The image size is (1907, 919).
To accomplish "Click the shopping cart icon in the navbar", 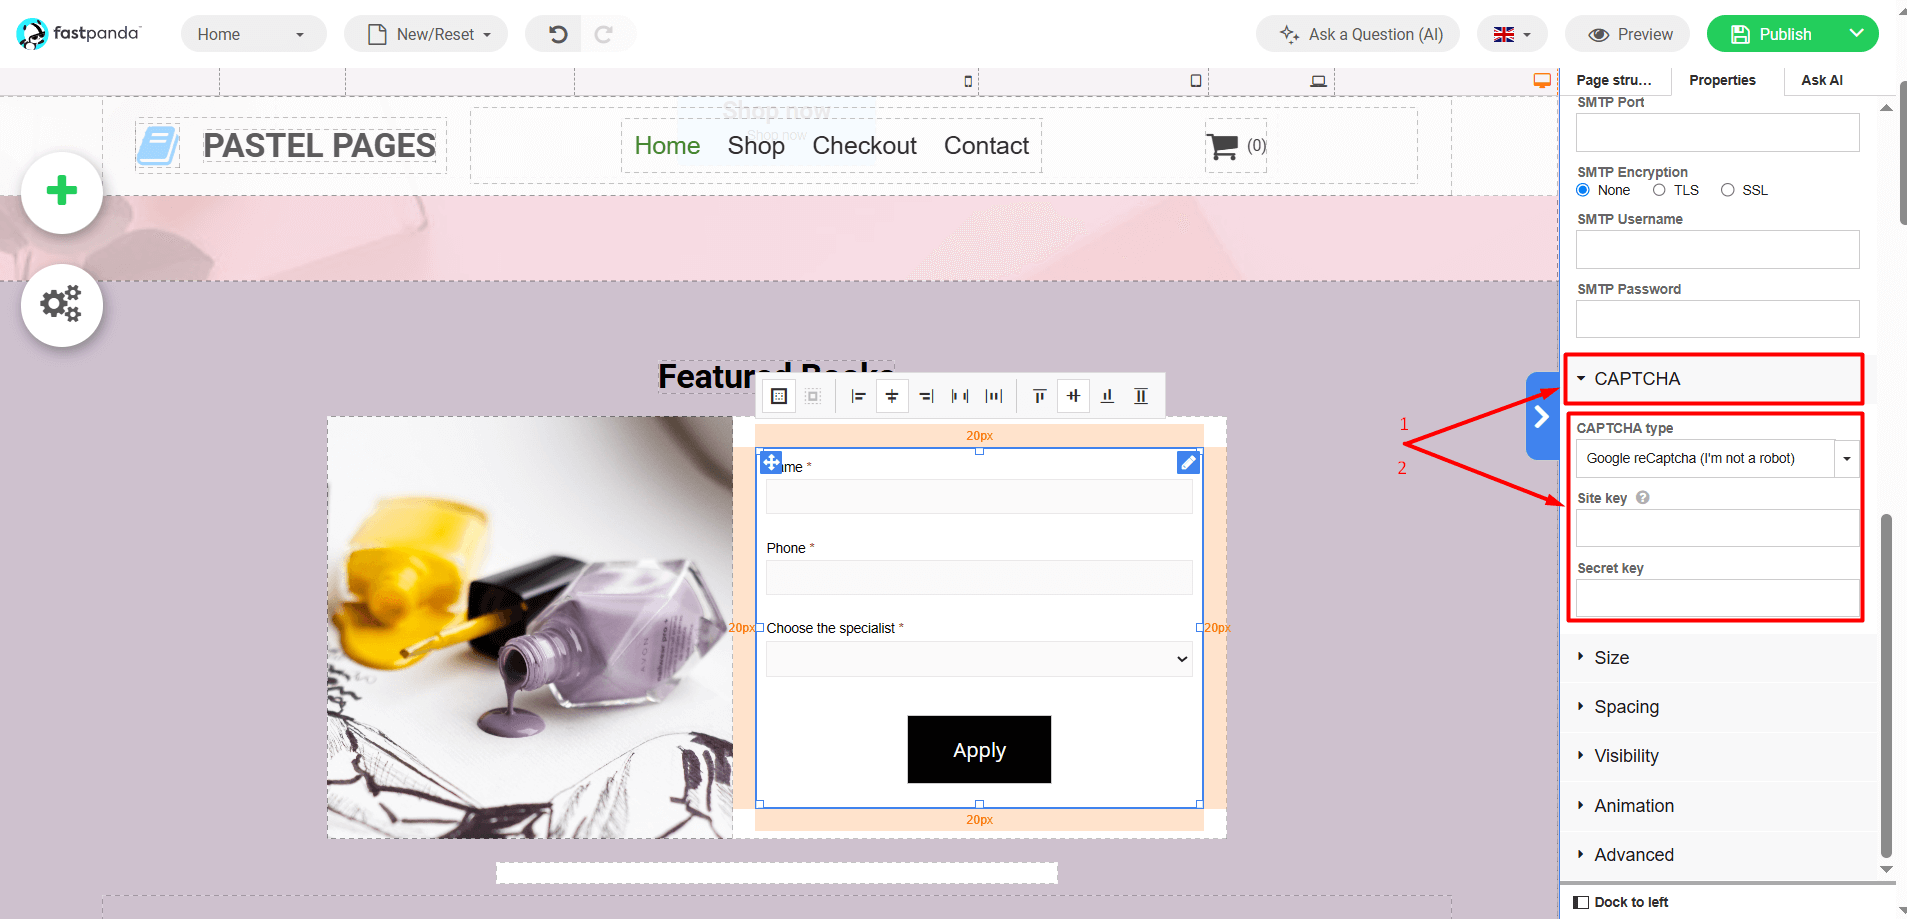I will tap(1220, 145).
